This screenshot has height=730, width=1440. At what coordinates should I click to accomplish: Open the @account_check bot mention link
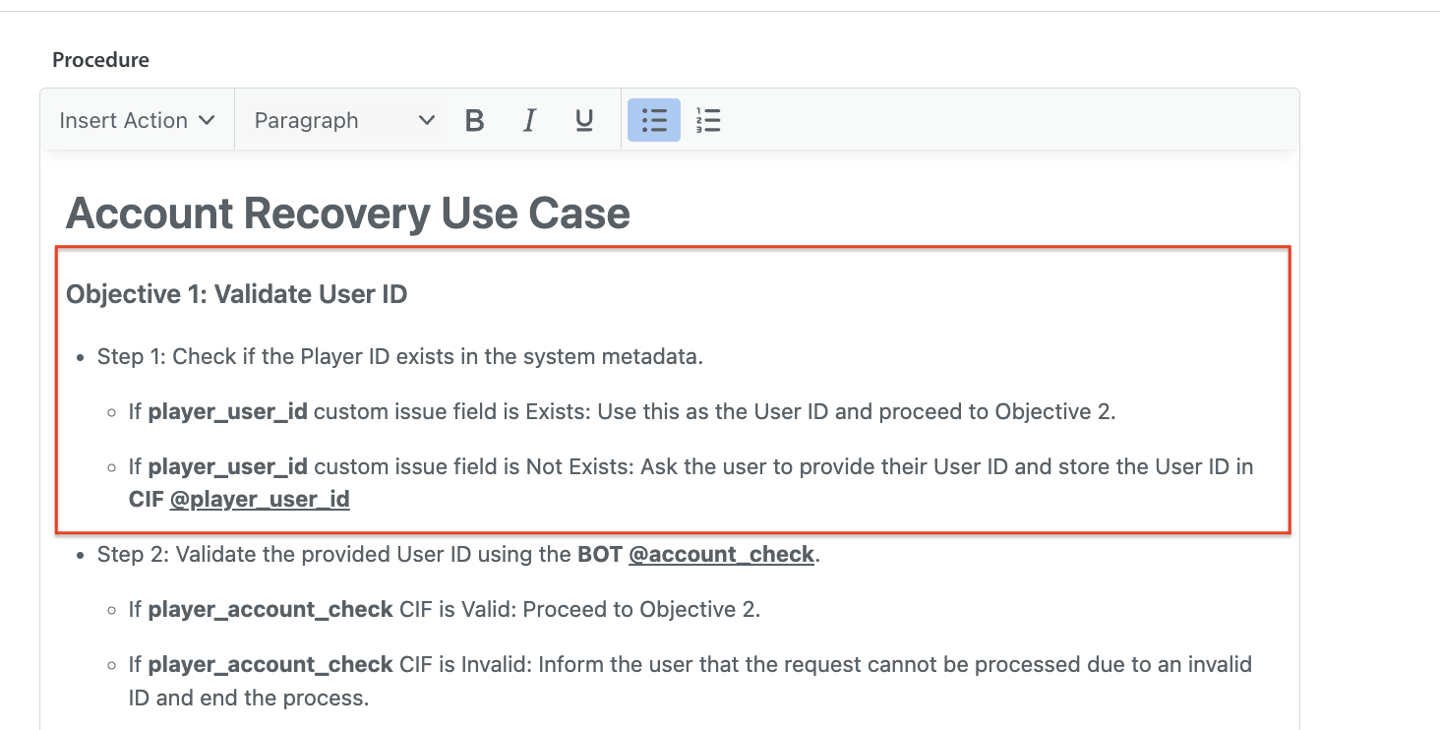721,554
